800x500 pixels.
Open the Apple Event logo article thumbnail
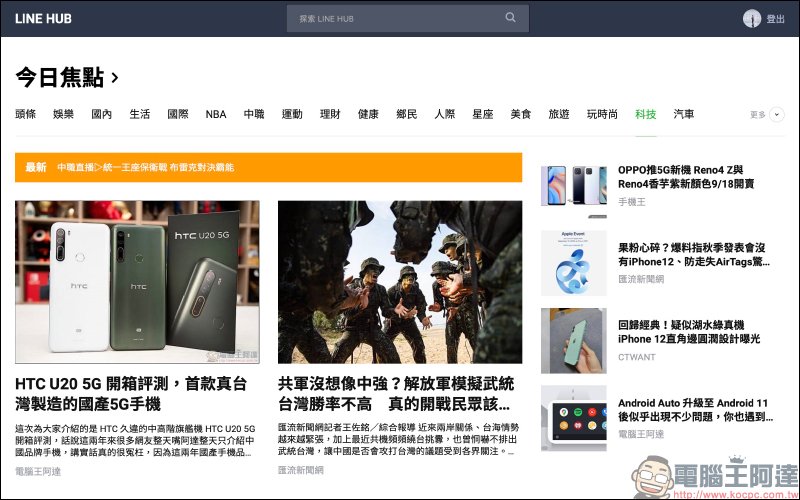click(574, 263)
